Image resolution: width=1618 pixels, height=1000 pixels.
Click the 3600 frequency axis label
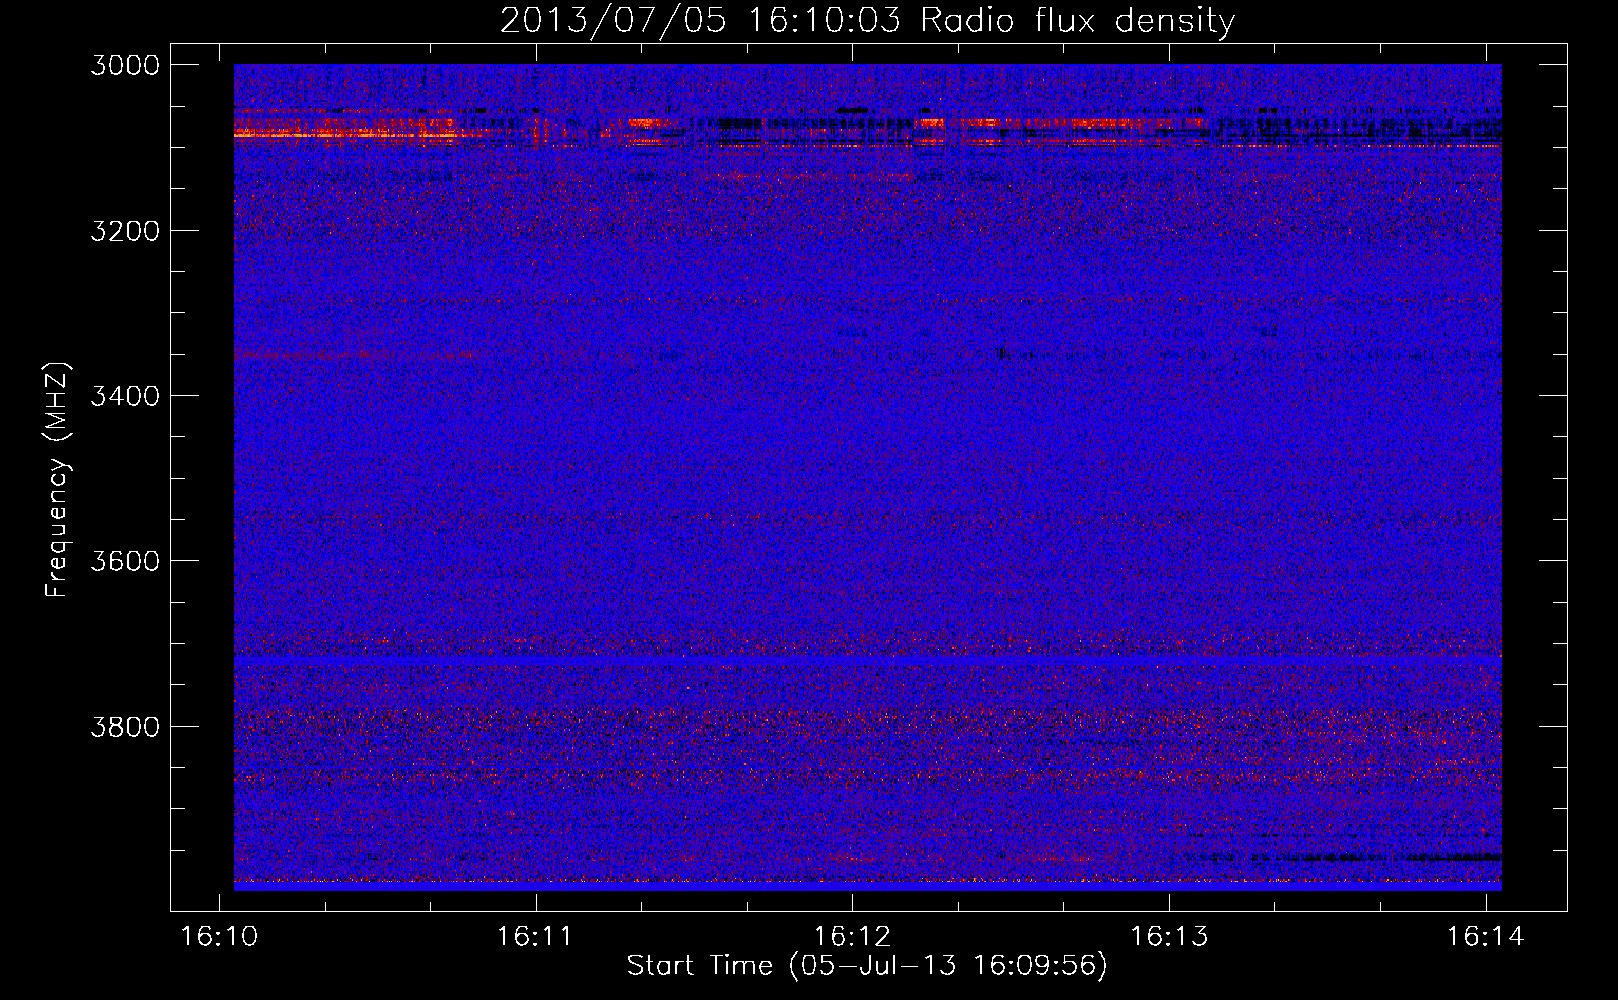(125, 561)
